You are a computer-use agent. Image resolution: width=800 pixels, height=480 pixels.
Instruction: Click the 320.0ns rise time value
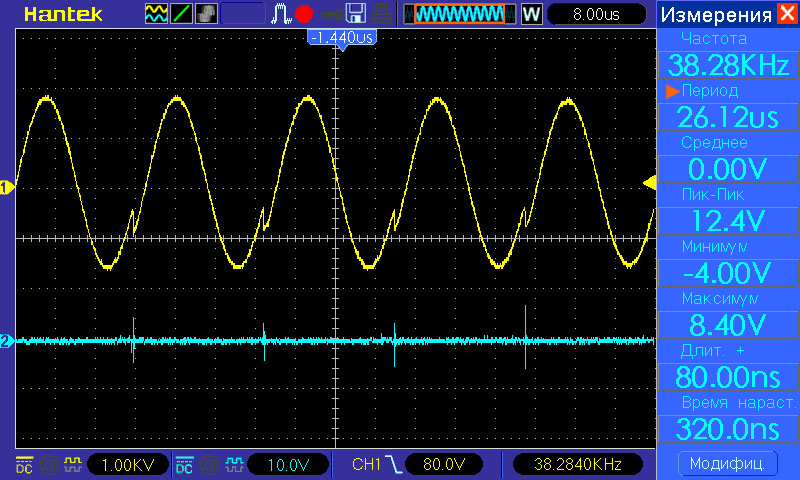pos(728,430)
